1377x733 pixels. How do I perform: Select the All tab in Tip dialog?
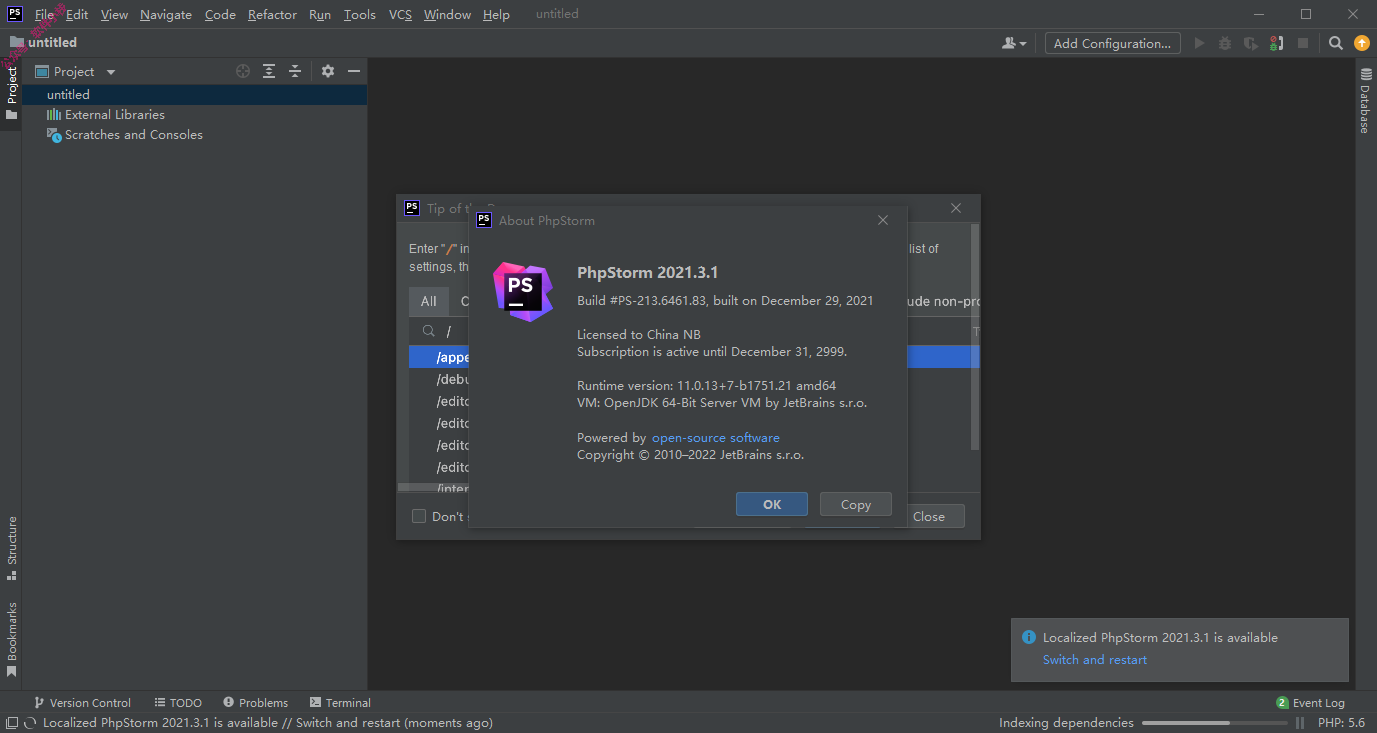pyautogui.click(x=429, y=301)
